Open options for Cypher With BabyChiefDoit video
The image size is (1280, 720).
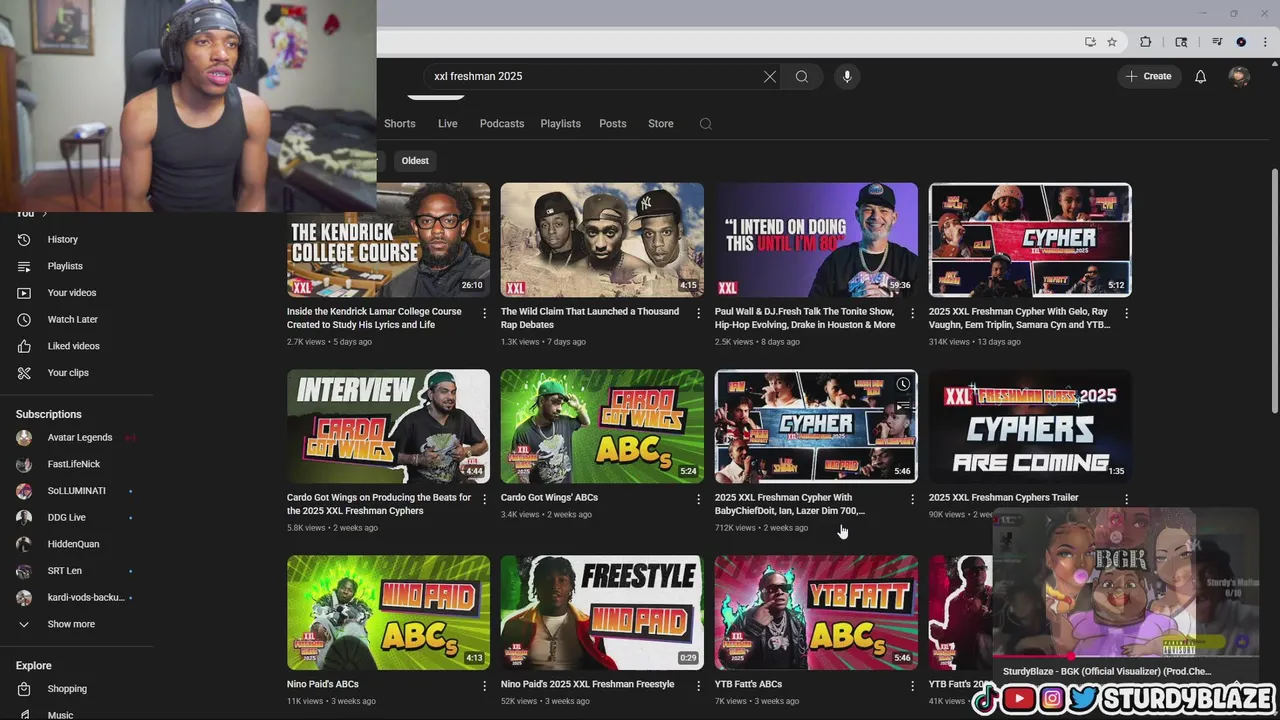click(912, 499)
